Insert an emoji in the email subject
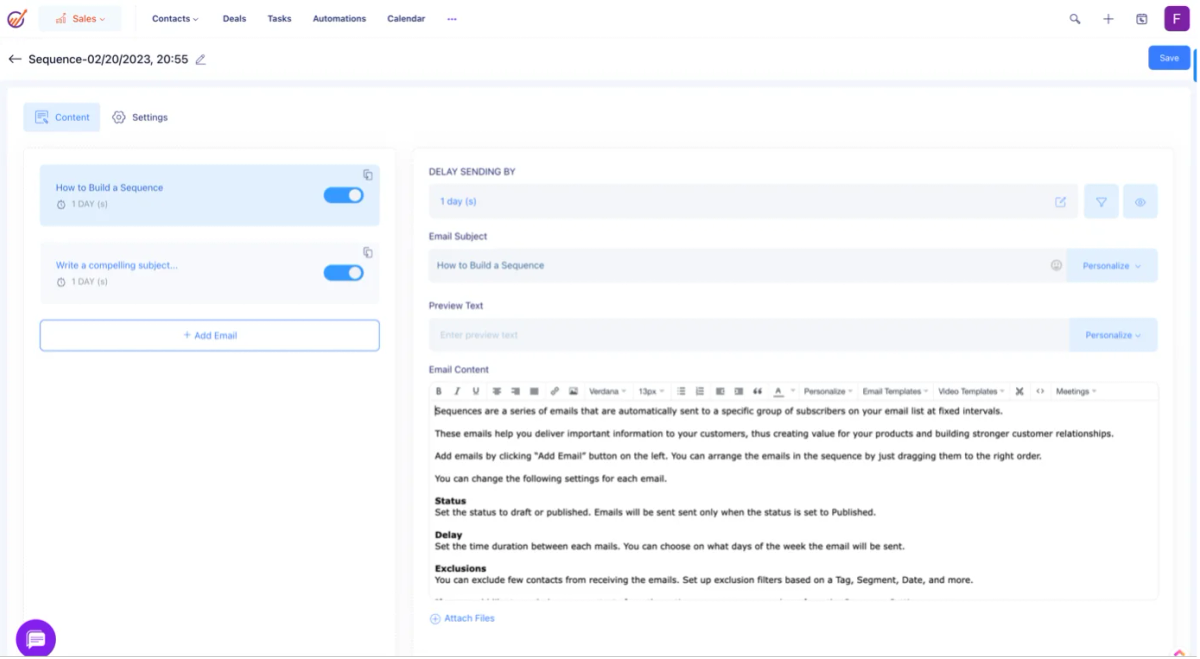This screenshot has width=1200, height=659. [1056, 266]
